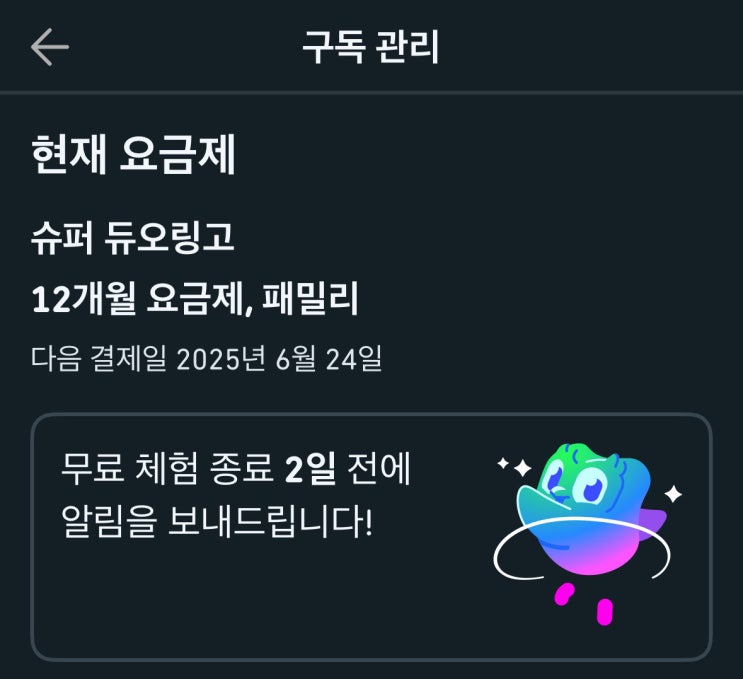The width and height of the screenshot is (743, 679).
Task: Select the date 2025년 6월 24일
Action: point(279,358)
